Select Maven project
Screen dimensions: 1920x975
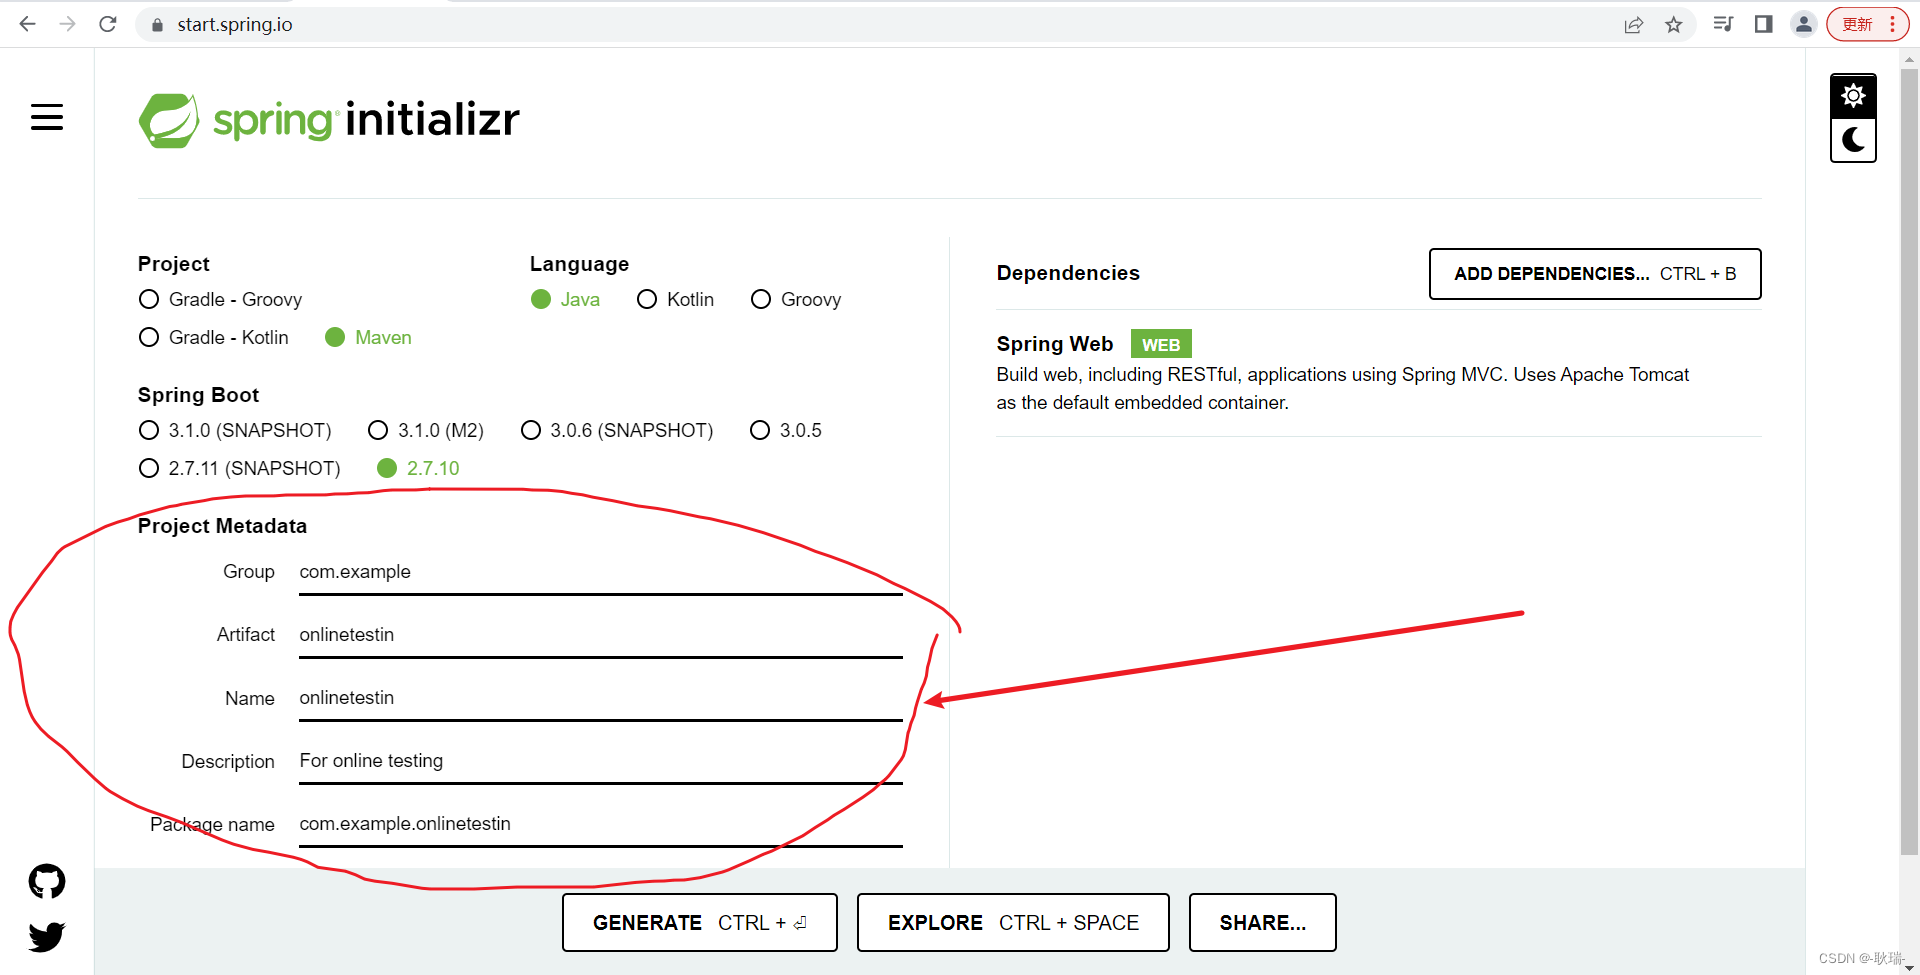[368, 337]
